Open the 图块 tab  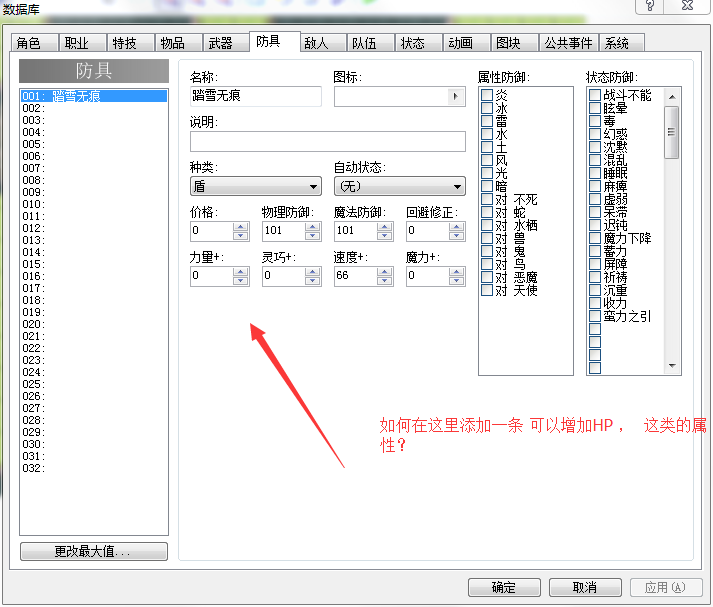pyautogui.click(x=515, y=43)
